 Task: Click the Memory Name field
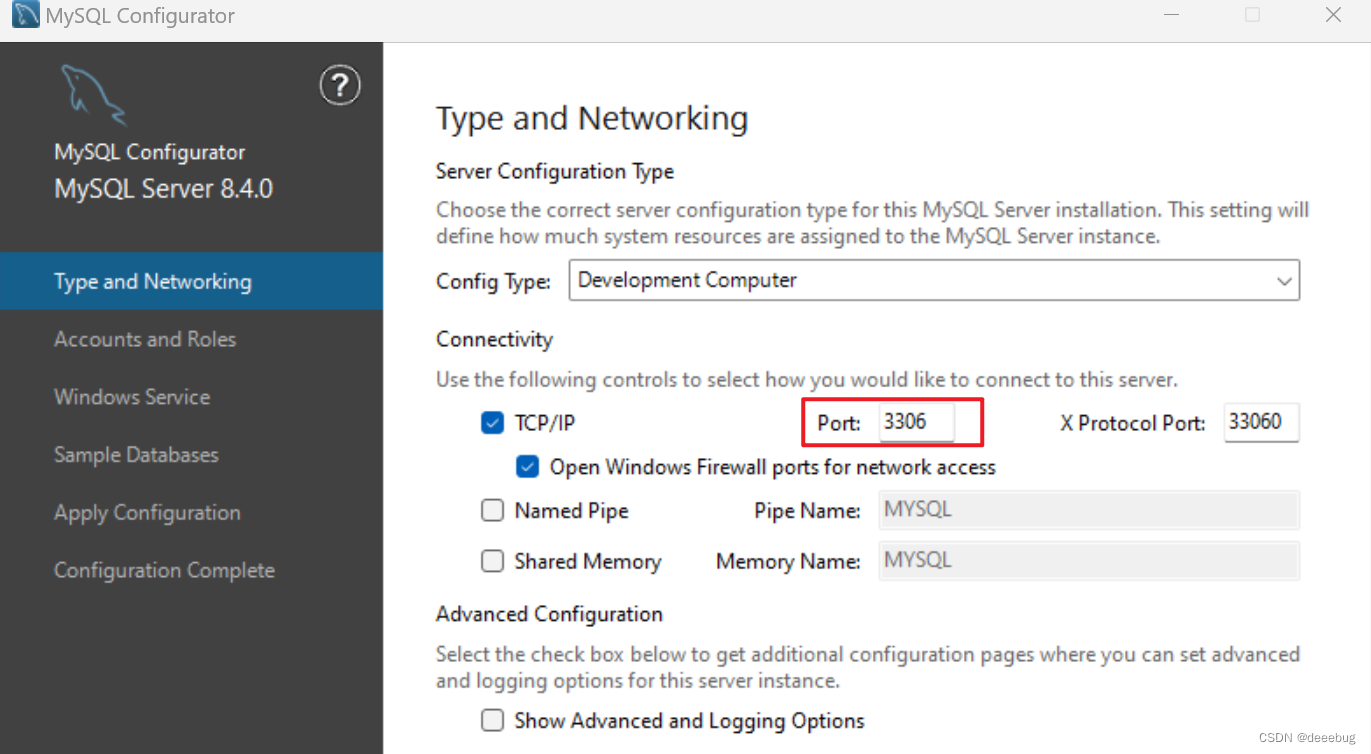pyautogui.click(x=1089, y=560)
